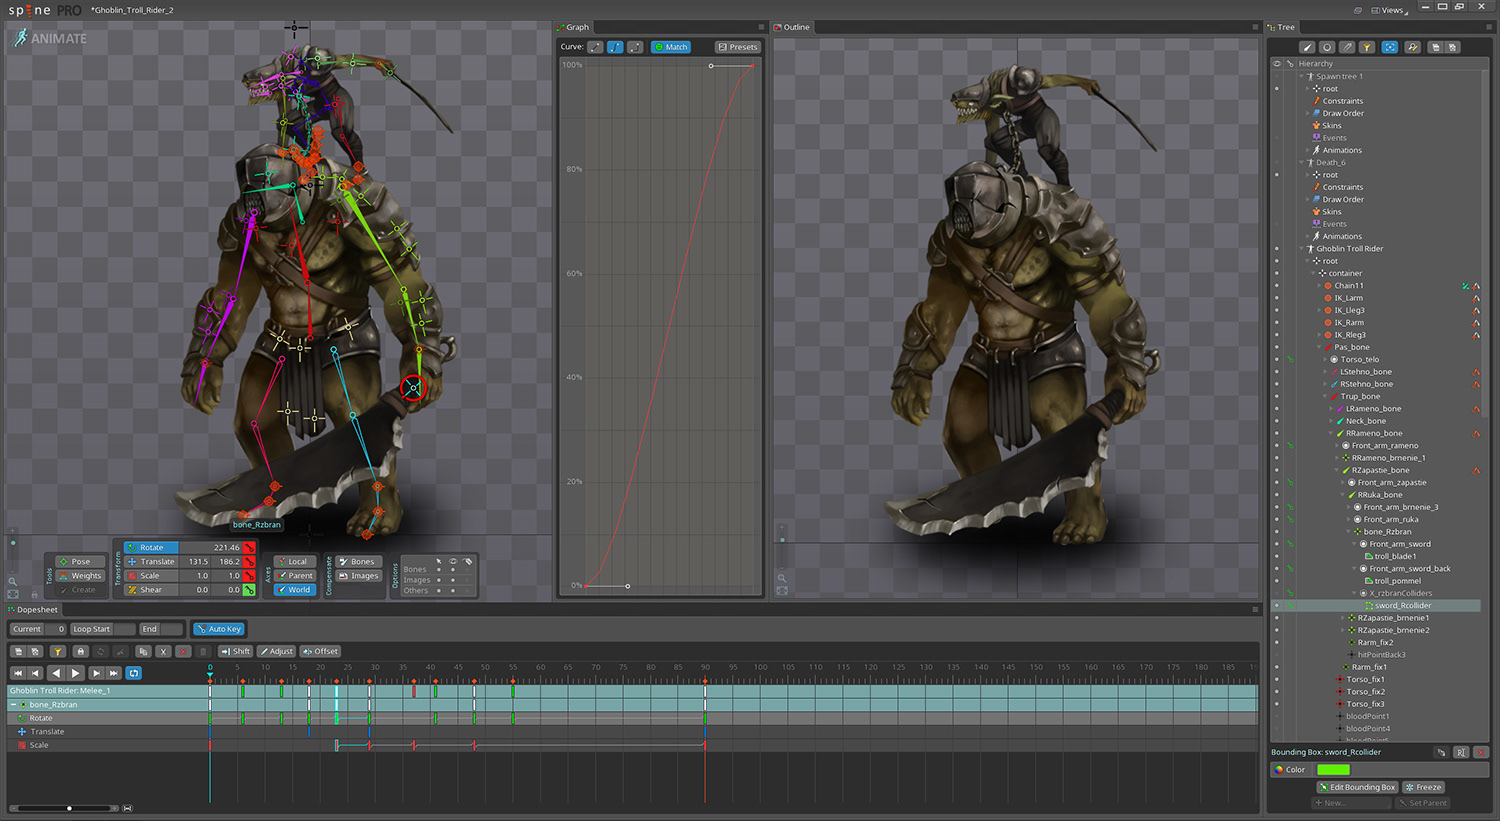Click the Adjust keys button
Image resolution: width=1500 pixels, height=821 pixels.
coord(277,651)
